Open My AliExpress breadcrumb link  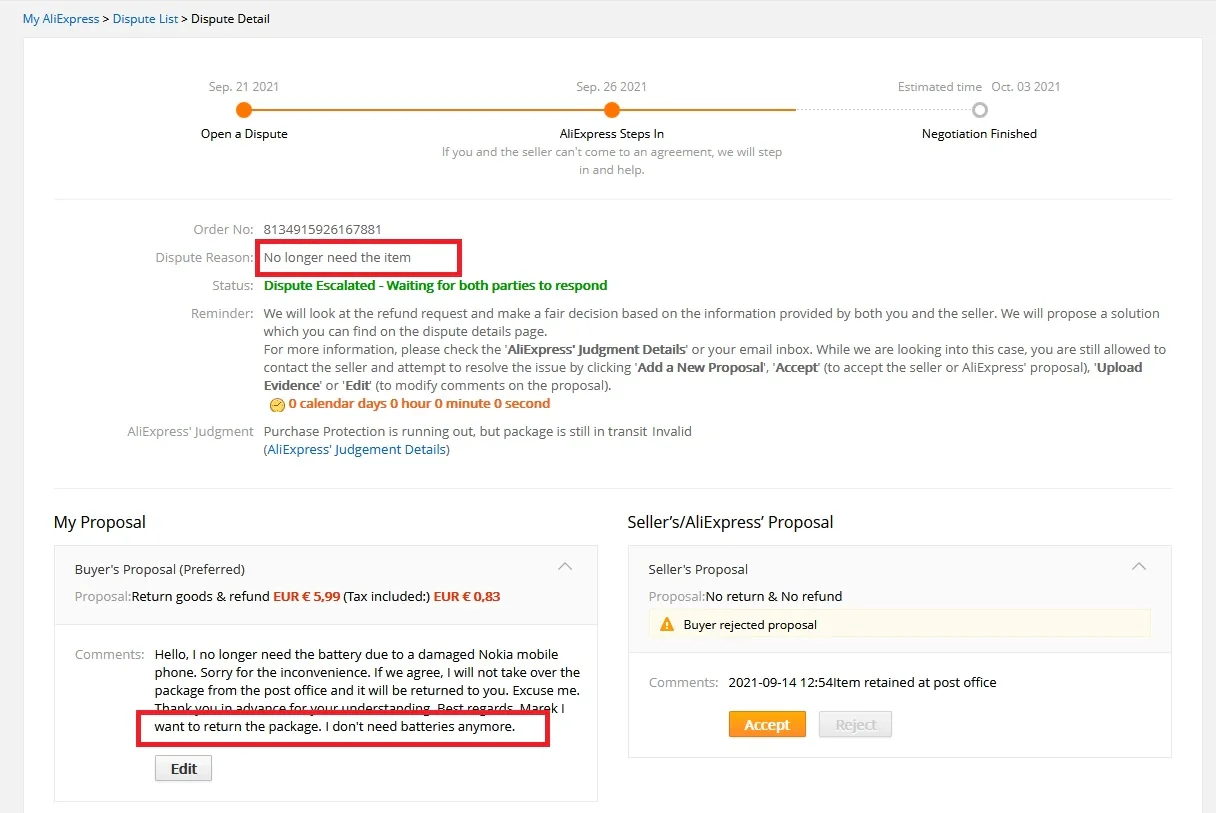pyautogui.click(x=61, y=19)
